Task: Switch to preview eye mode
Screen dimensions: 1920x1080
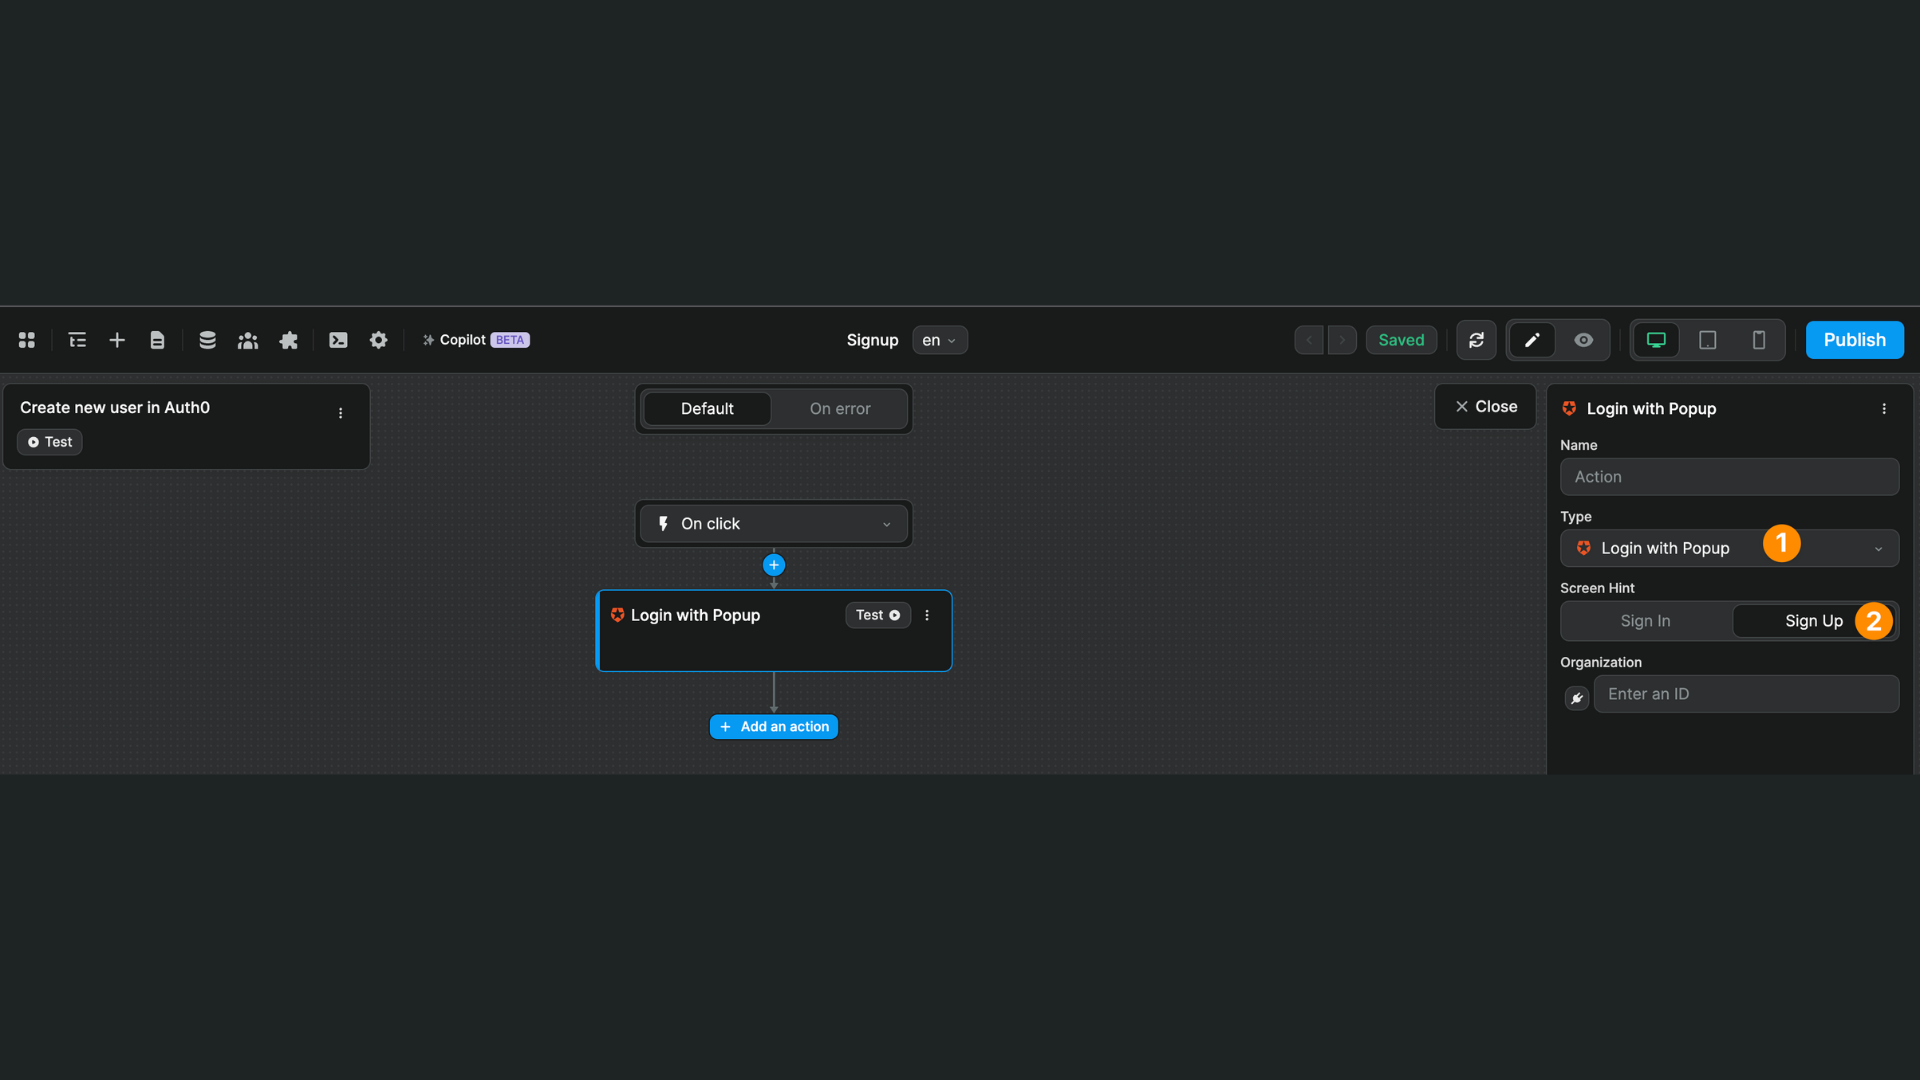Action: click(x=1583, y=340)
